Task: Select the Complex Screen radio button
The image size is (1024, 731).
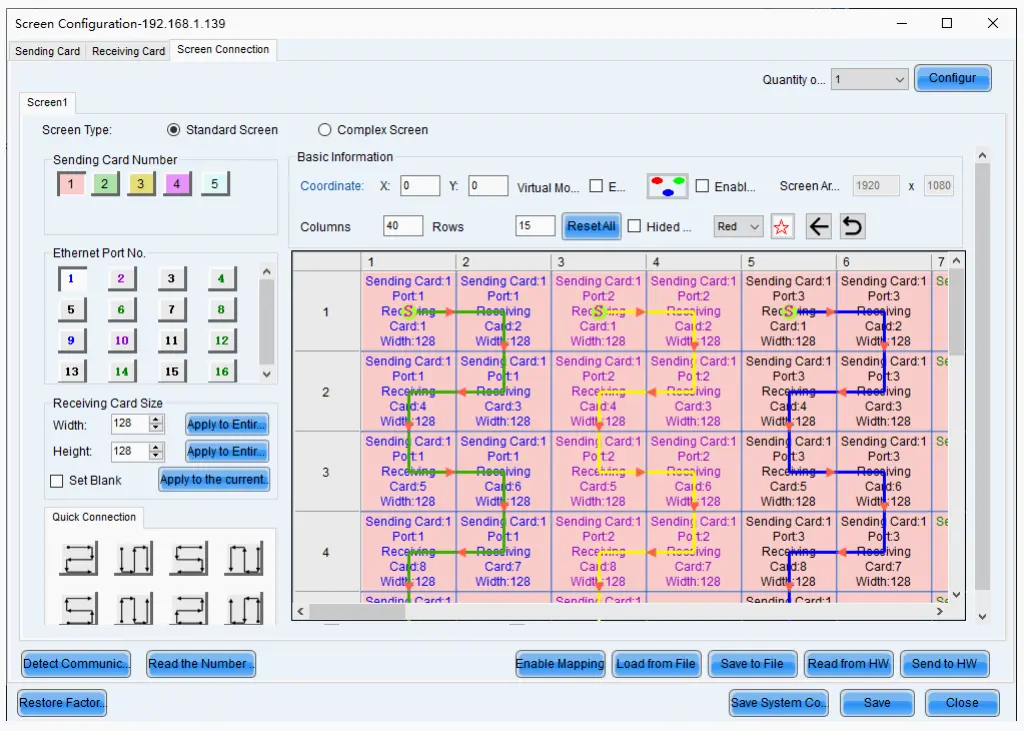Action: tap(324, 130)
